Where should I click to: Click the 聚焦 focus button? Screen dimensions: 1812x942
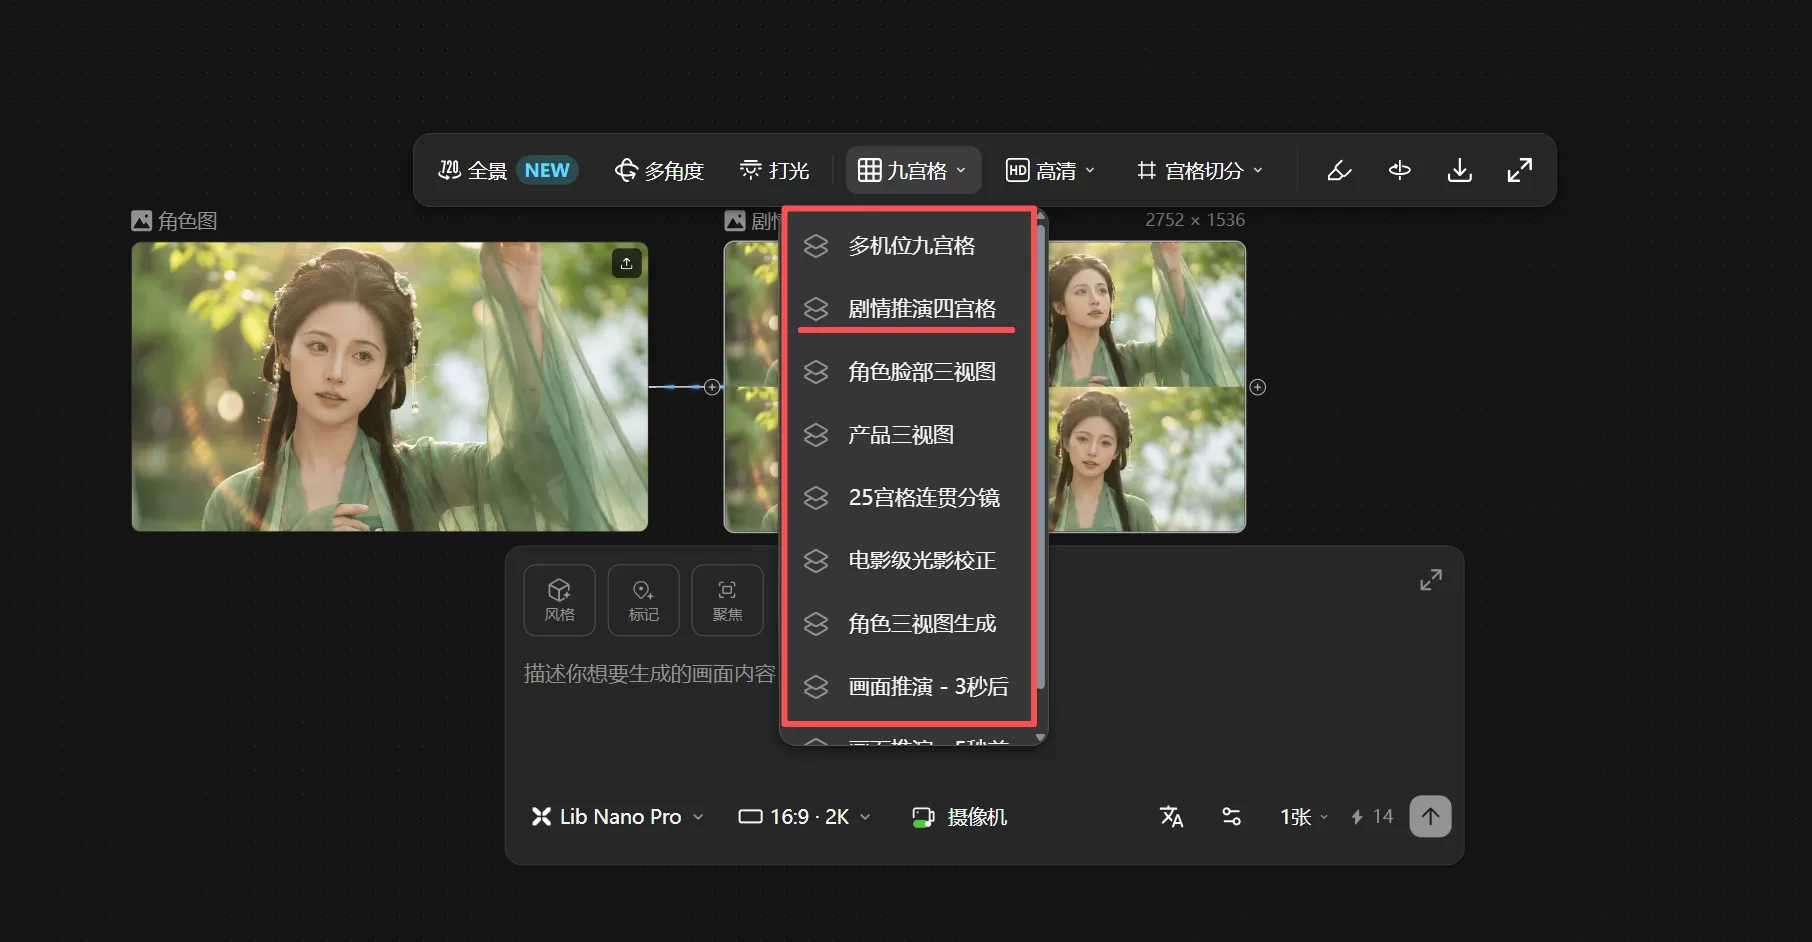728,600
